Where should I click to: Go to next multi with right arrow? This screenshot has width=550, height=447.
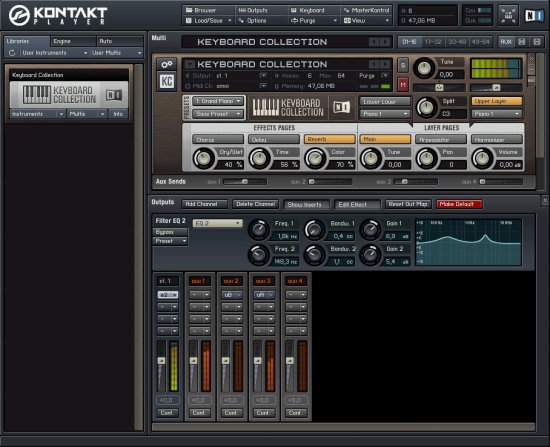point(385,42)
